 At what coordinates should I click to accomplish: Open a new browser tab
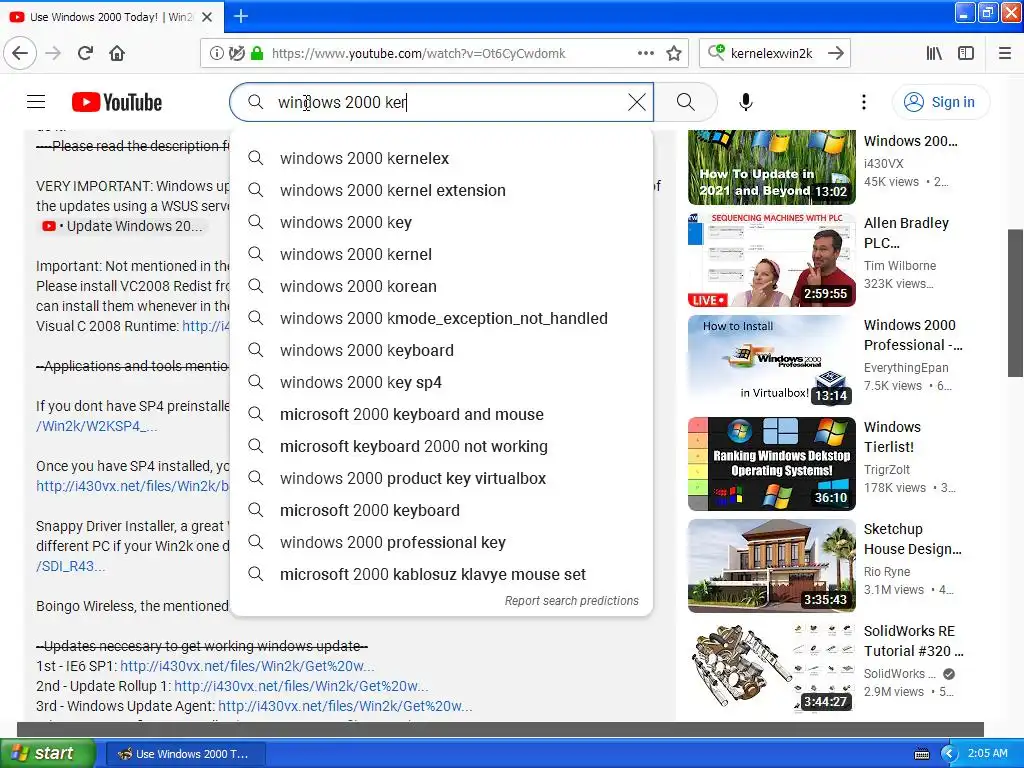click(240, 16)
